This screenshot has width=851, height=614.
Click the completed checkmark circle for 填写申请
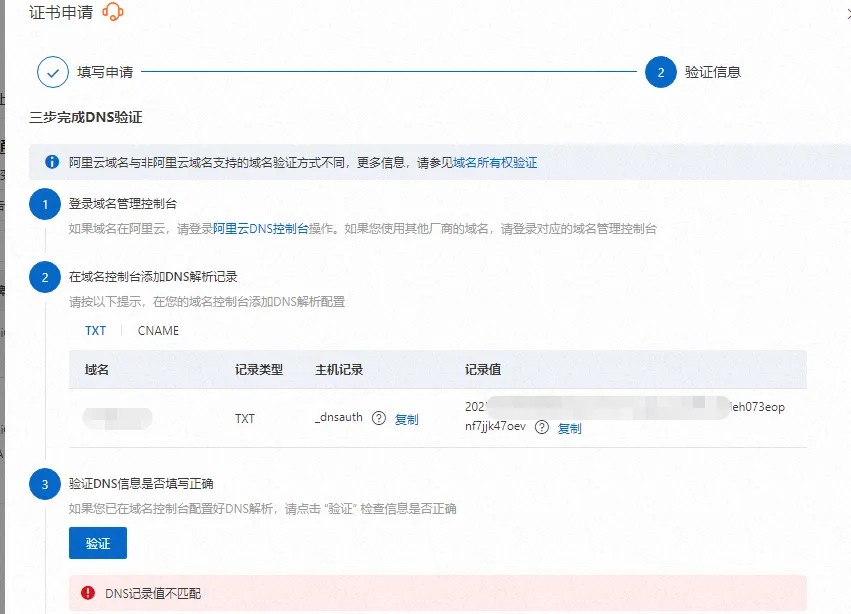pos(53,71)
